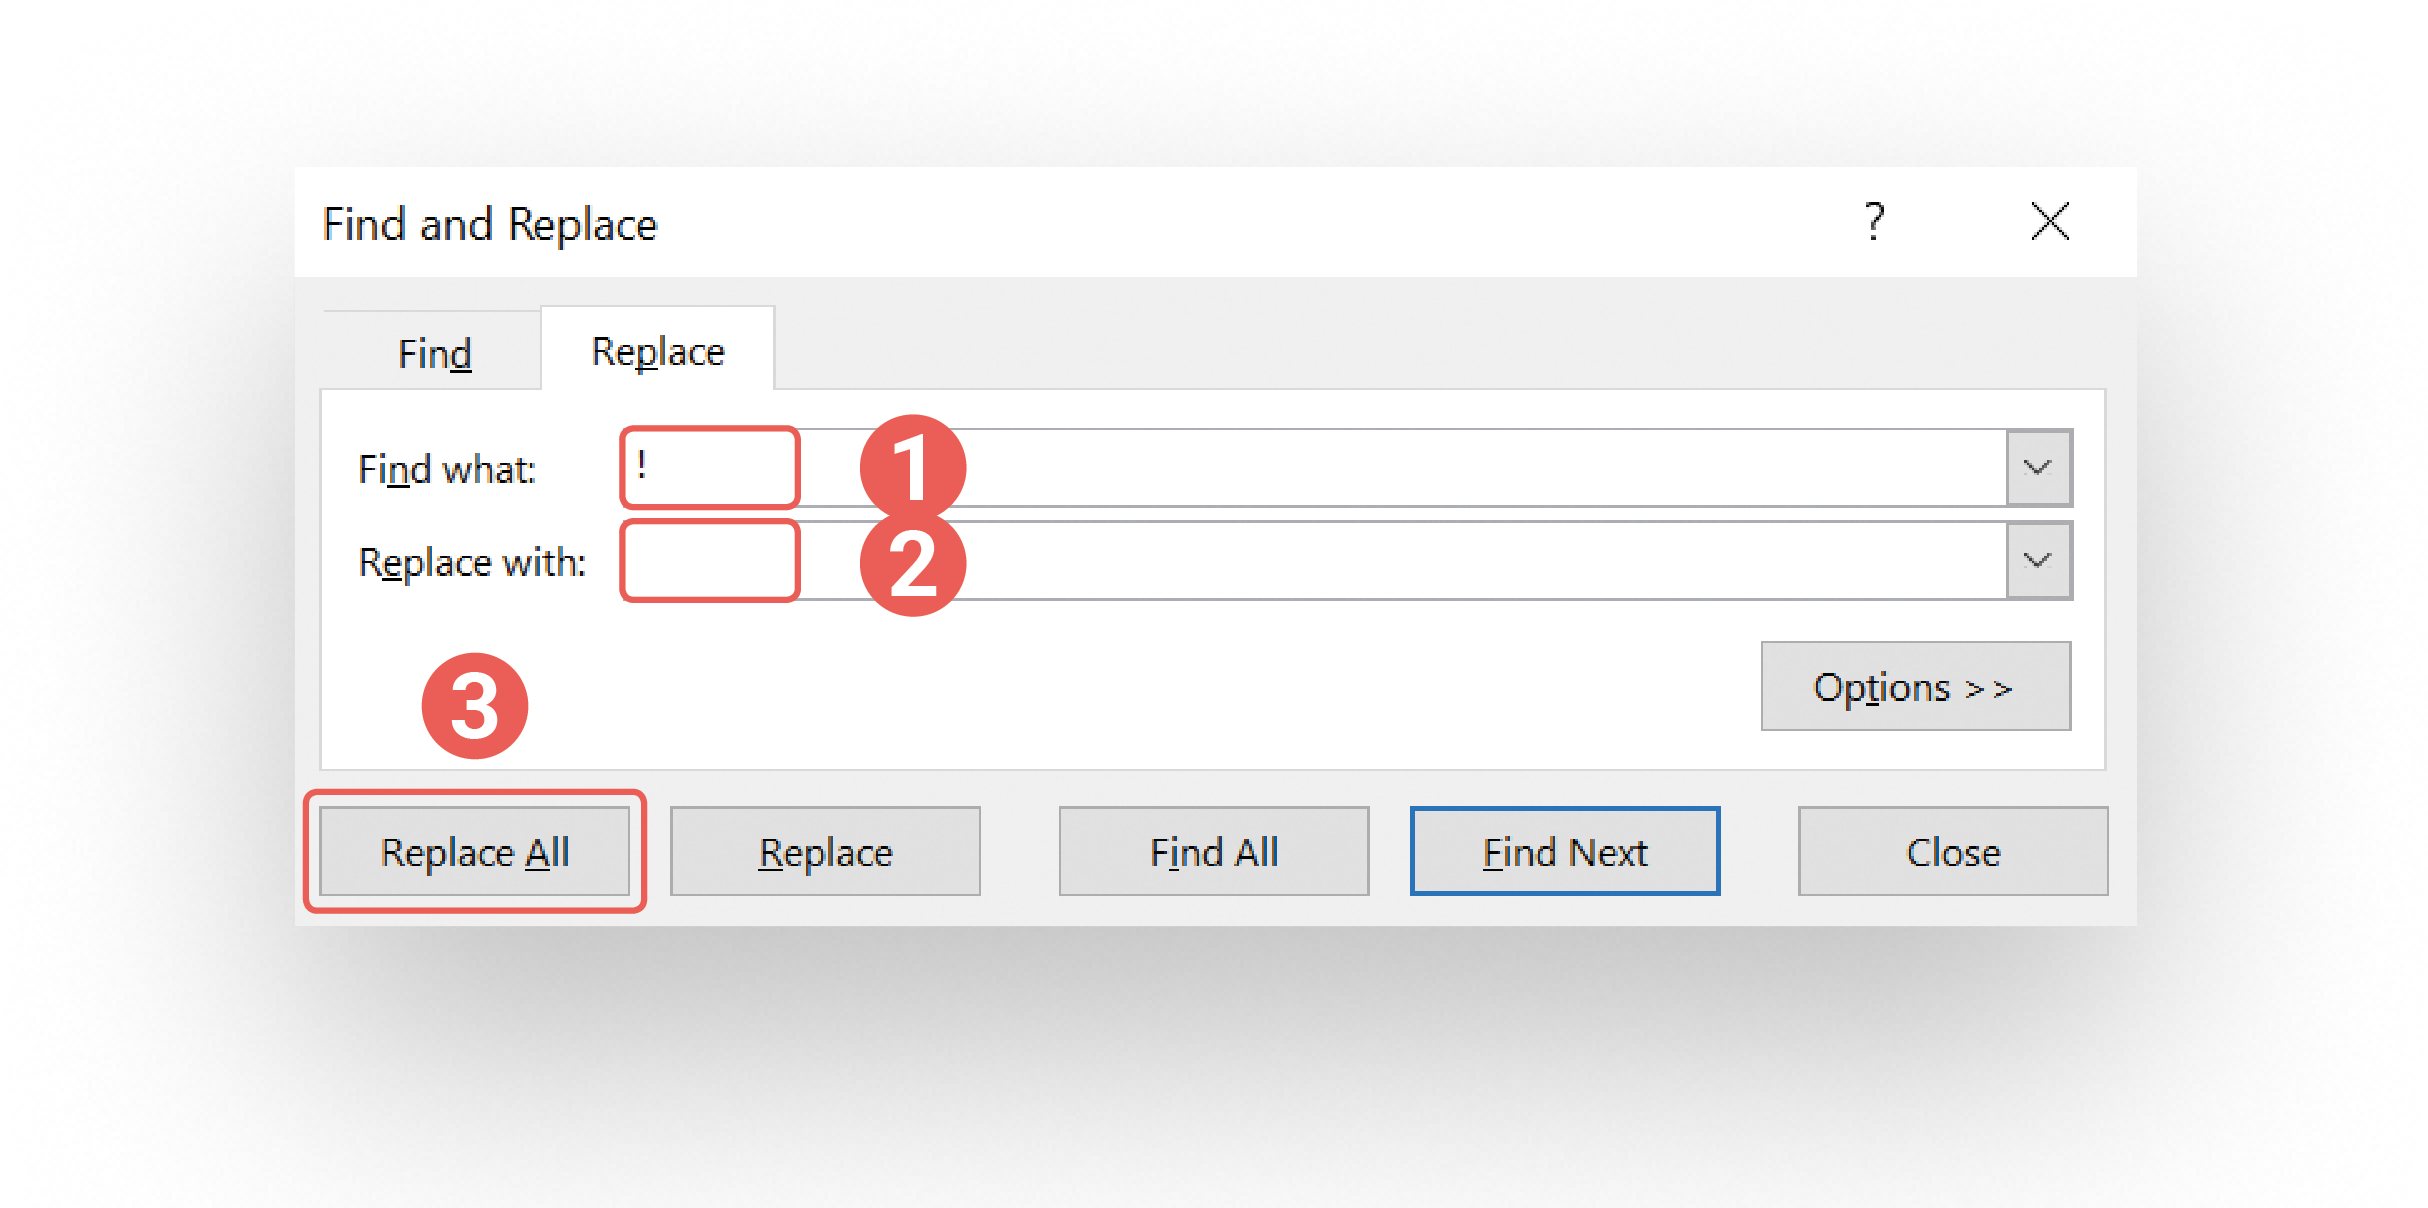Viewport: 2428px width, 1208px height.
Task: Click the question mark help icon
Action: (1875, 221)
